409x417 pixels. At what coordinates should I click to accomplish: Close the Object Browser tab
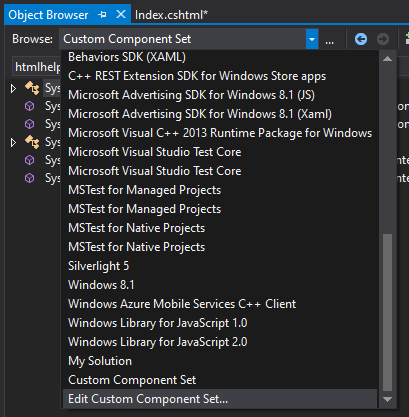(121, 14)
